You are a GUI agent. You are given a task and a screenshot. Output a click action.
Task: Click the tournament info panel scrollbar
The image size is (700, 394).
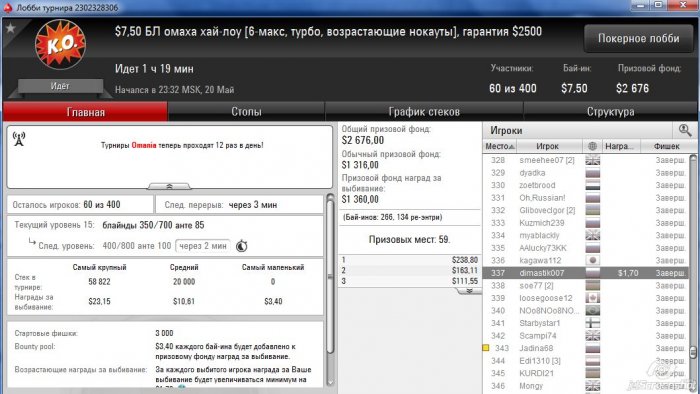coord(330,276)
